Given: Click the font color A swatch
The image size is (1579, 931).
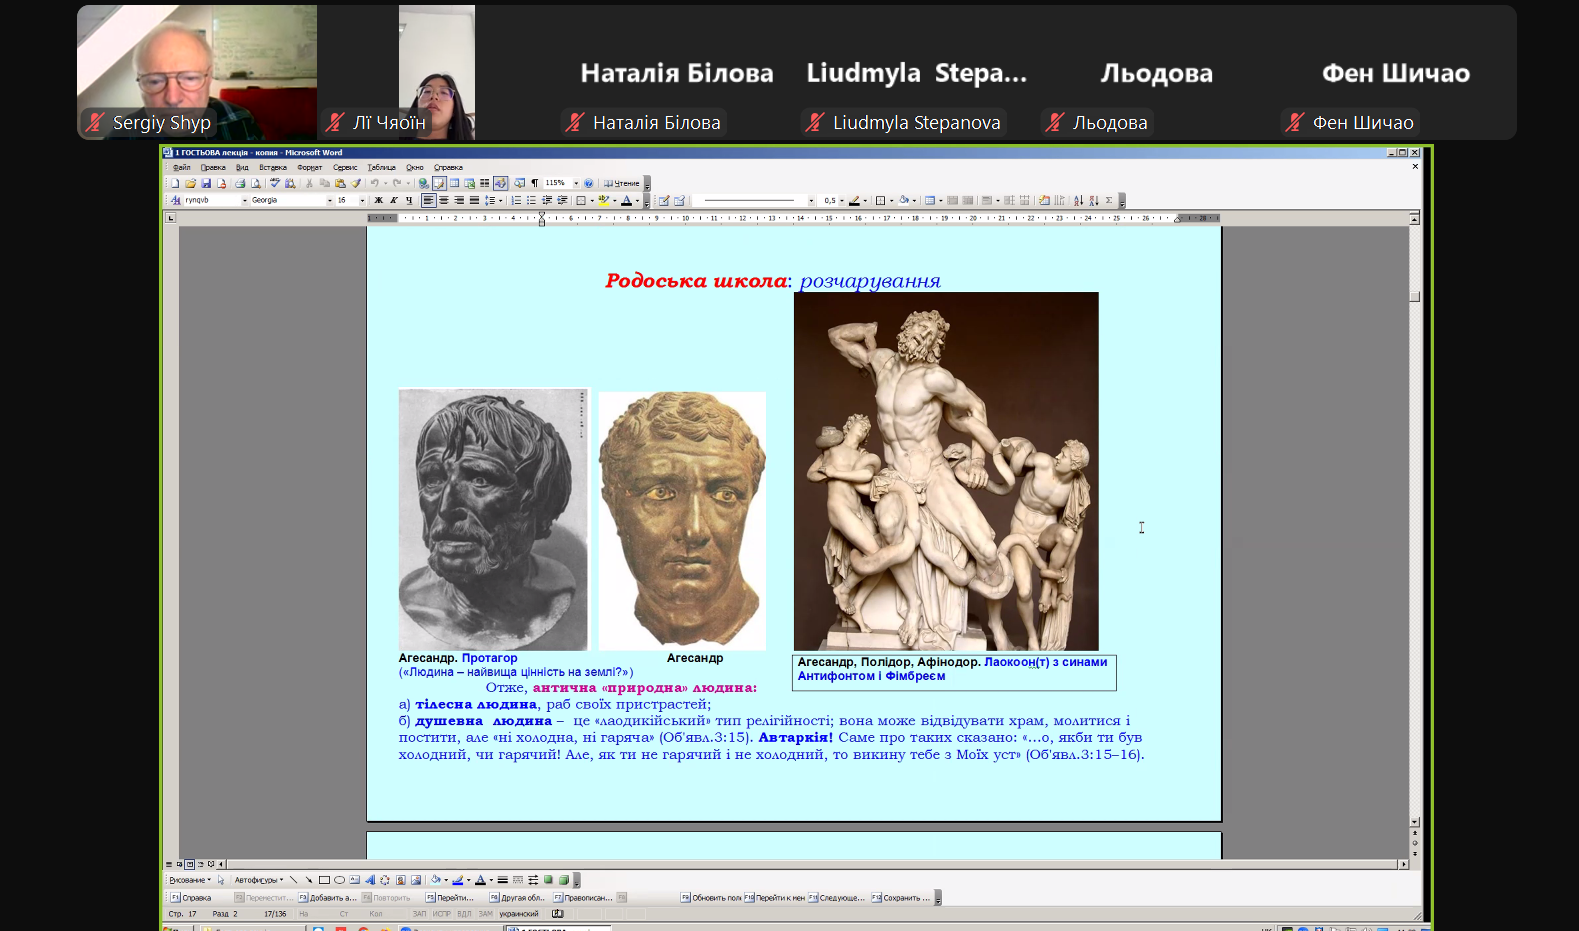Looking at the screenshot, I should [627, 200].
